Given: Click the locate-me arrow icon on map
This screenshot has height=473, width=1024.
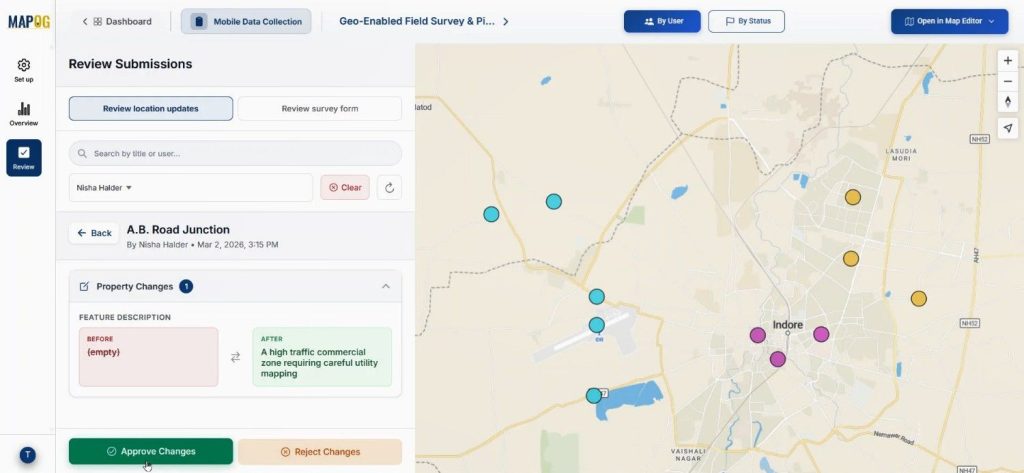Looking at the screenshot, I should (1008, 127).
